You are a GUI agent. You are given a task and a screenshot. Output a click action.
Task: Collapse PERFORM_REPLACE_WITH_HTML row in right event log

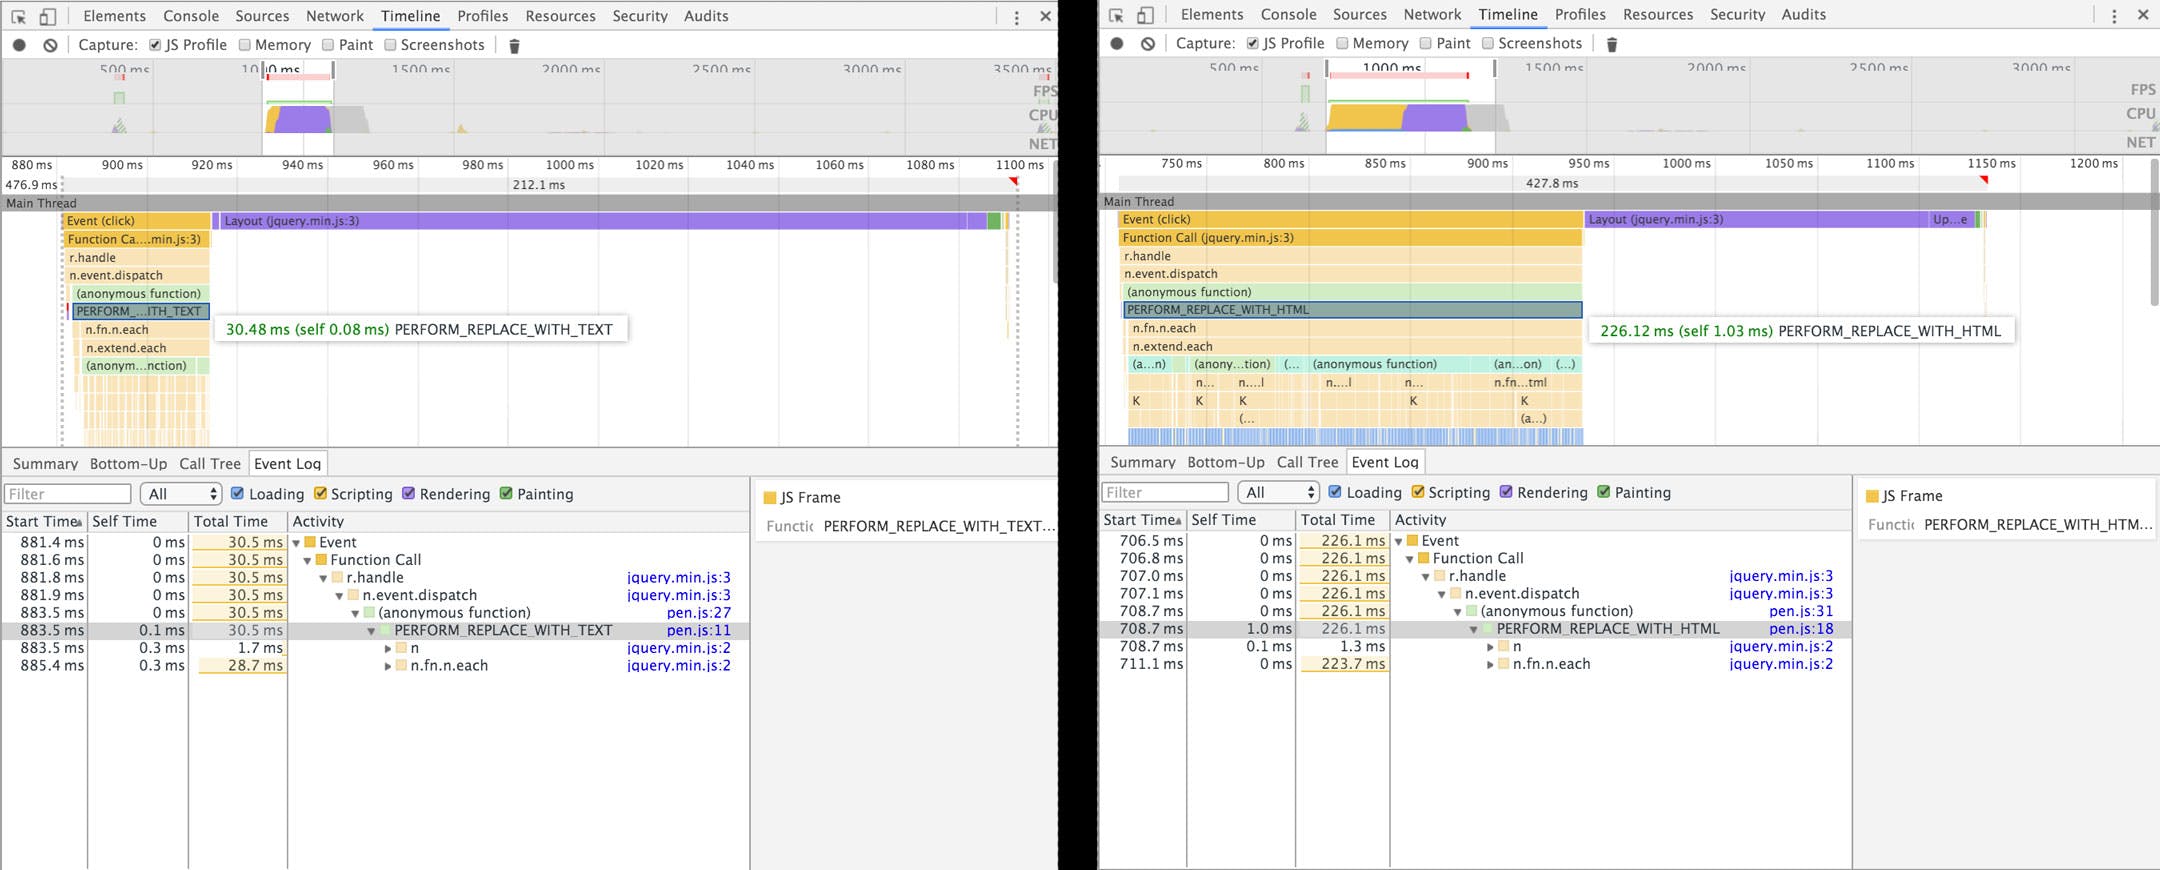(1473, 630)
